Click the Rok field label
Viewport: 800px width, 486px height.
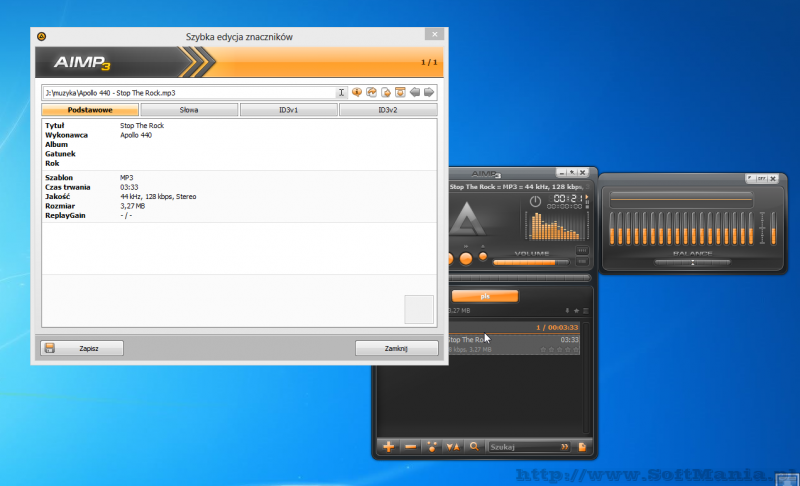point(52,164)
